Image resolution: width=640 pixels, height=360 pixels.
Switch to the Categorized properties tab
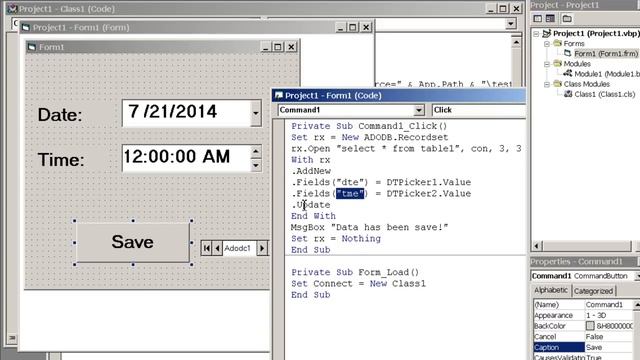[593, 291]
